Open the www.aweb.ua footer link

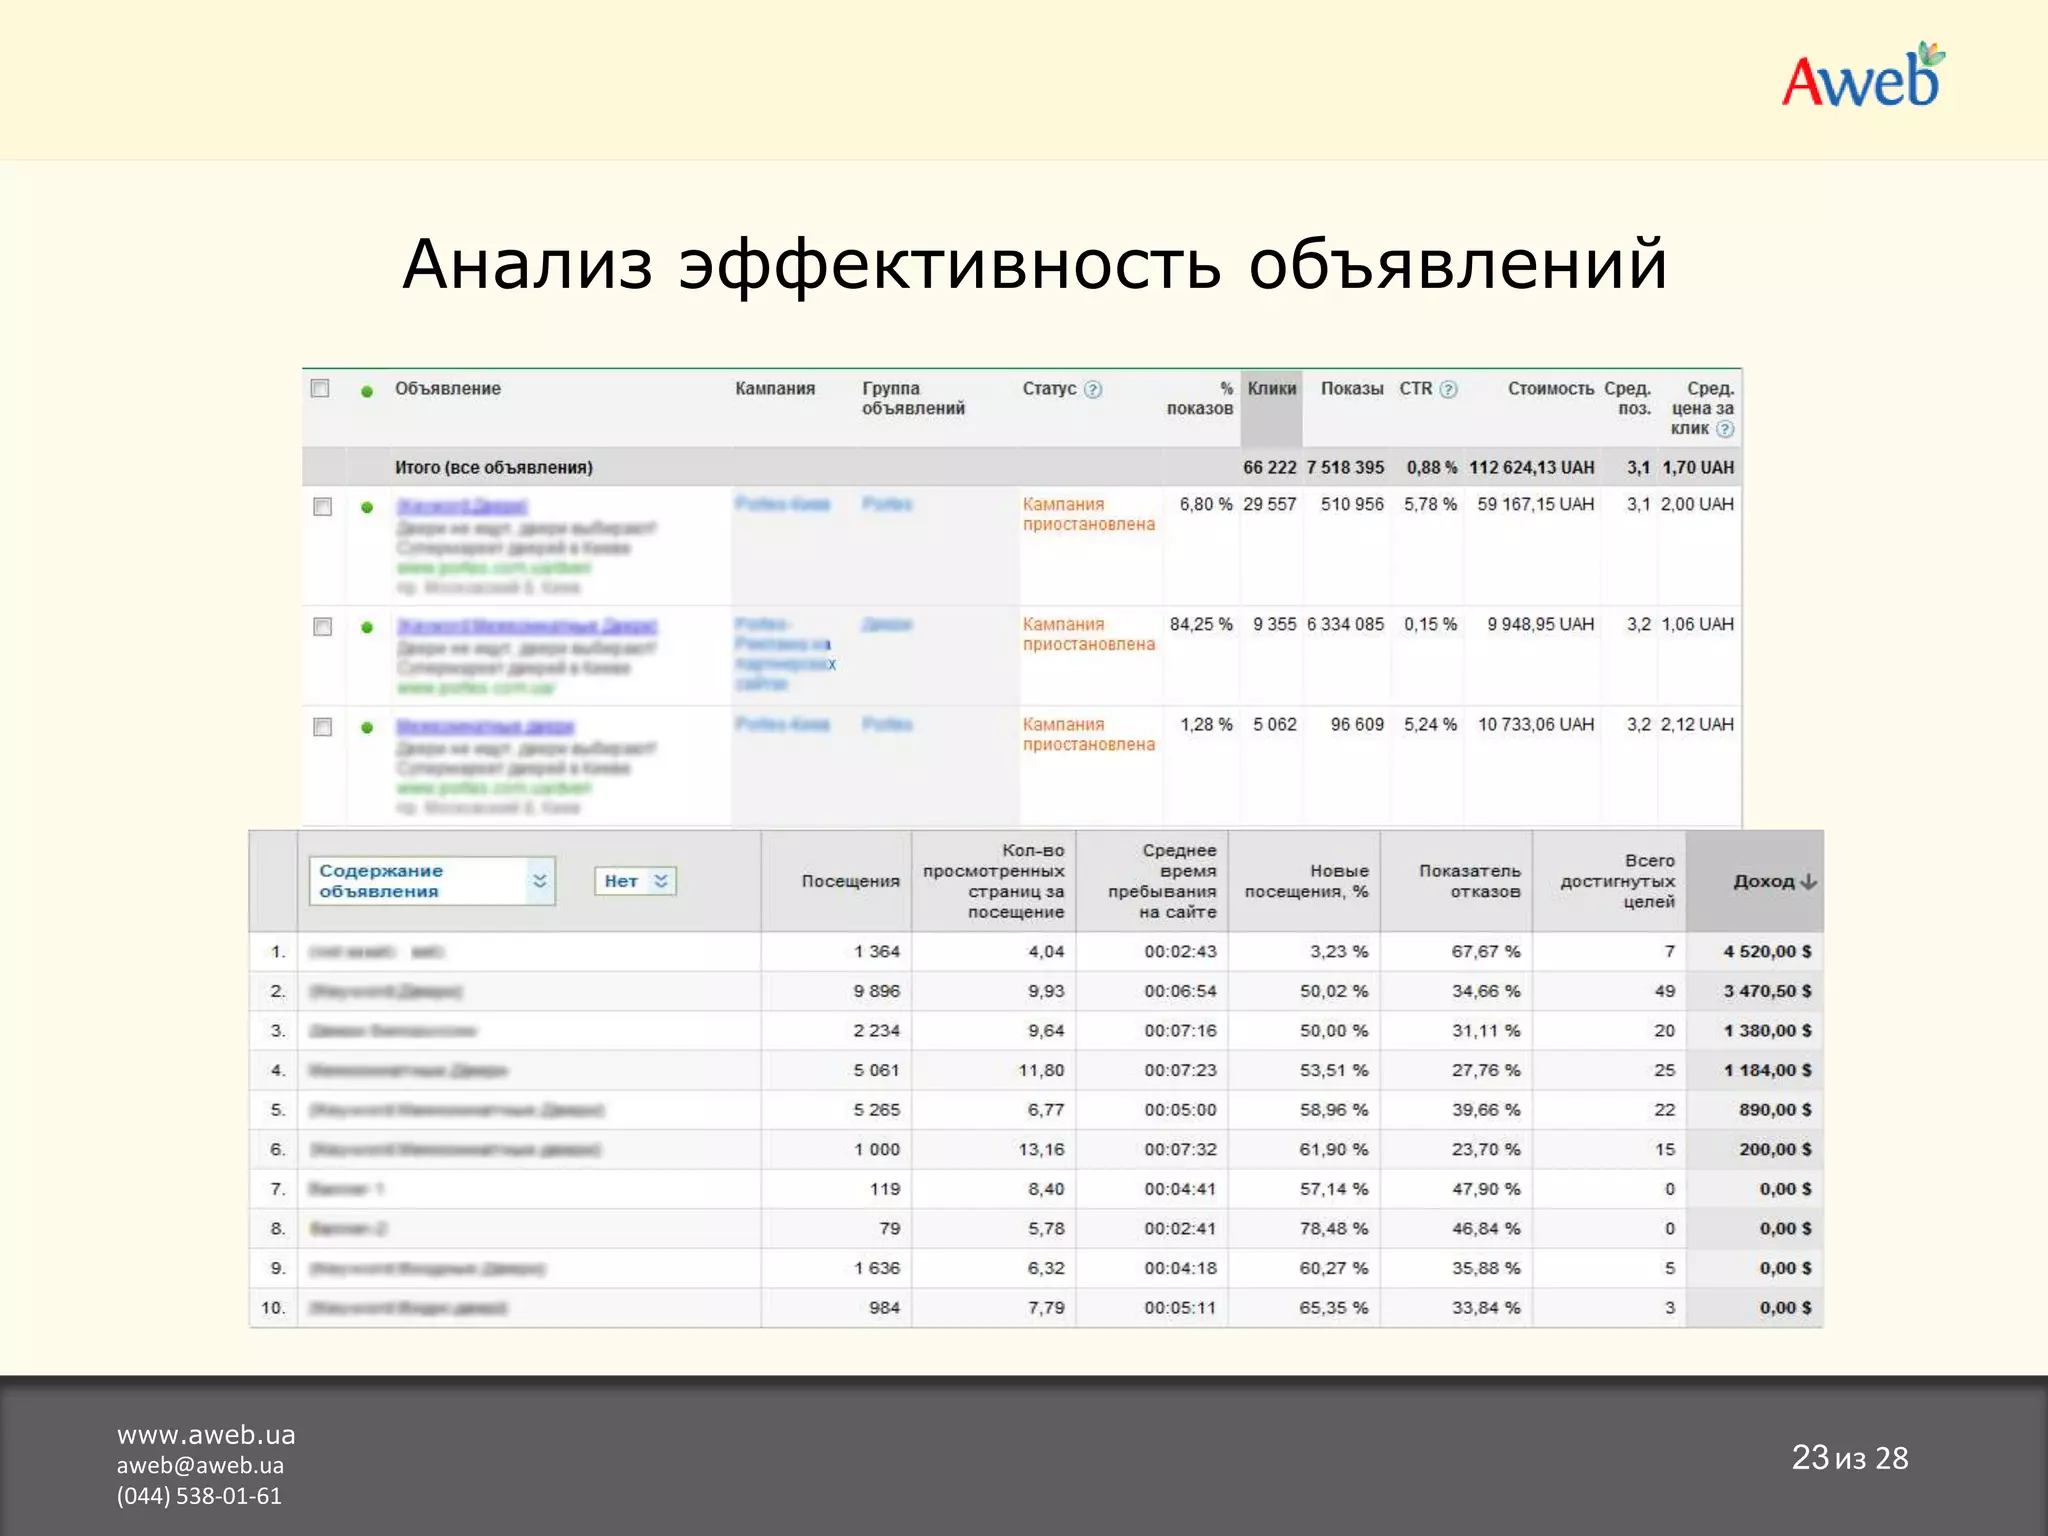coord(206,1435)
